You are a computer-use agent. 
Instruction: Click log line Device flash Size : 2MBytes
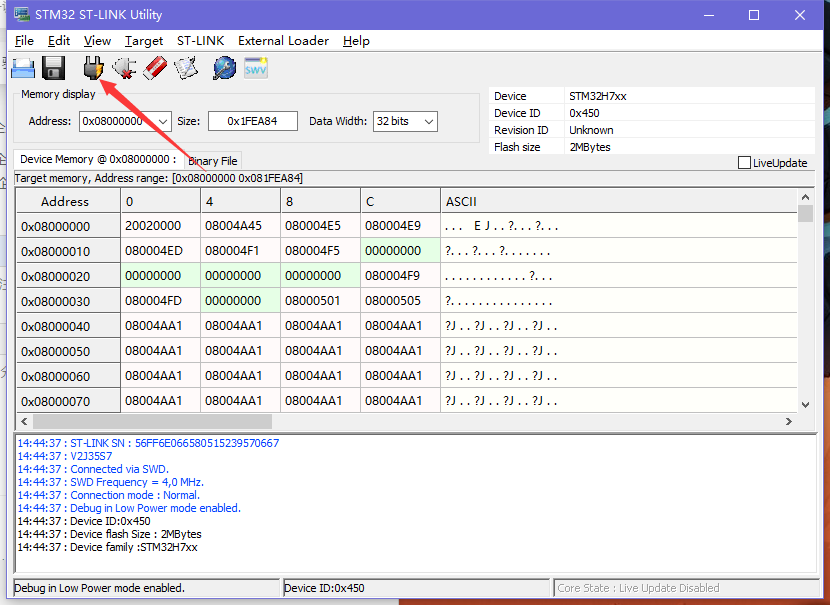110,534
